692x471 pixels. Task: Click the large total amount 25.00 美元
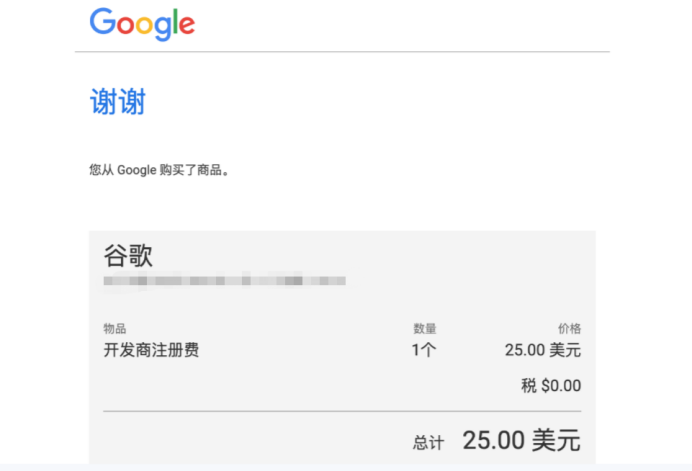pos(521,440)
